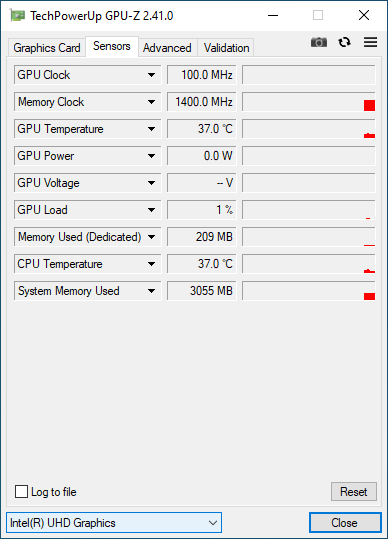Click the GPU-Z app icon in title bar
388x539 pixels.
(17, 16)
